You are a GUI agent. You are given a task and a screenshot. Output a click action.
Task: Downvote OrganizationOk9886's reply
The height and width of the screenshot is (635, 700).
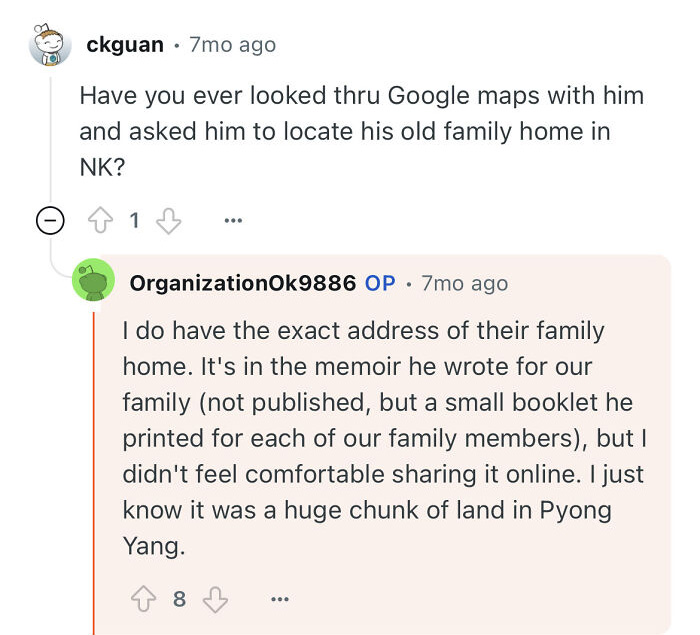(x=215, y=599)
